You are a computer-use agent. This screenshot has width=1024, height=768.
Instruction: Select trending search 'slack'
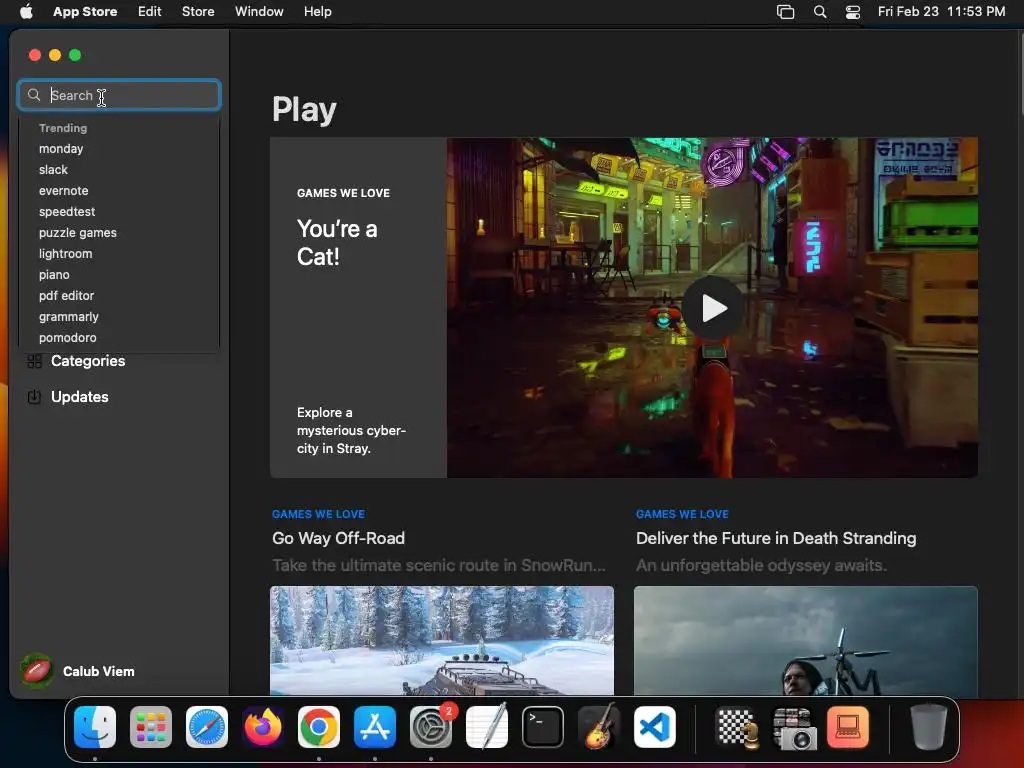point(53,170)
